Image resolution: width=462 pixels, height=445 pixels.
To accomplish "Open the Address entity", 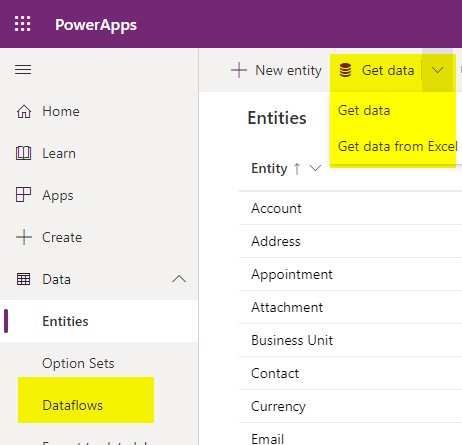I will click(276, 241).
